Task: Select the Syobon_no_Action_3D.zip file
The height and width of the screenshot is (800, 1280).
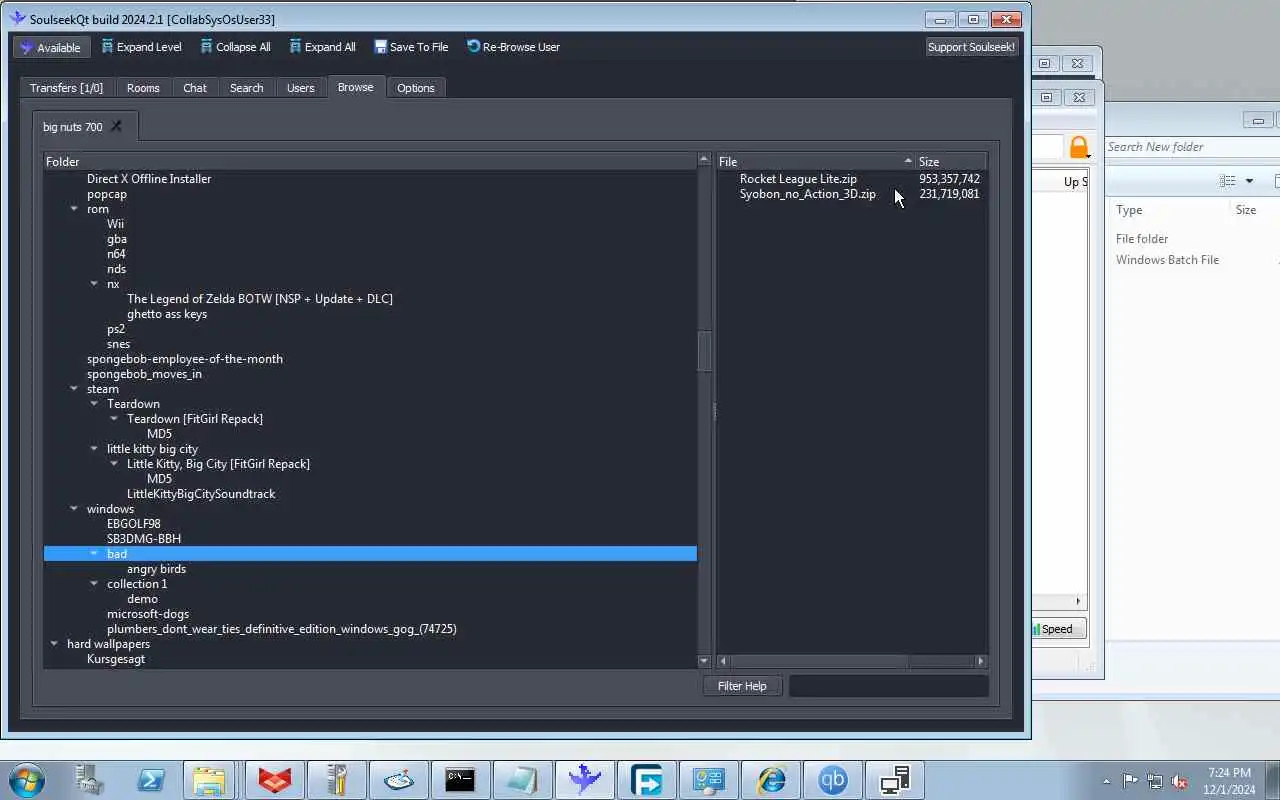Action: click(808, 194)
